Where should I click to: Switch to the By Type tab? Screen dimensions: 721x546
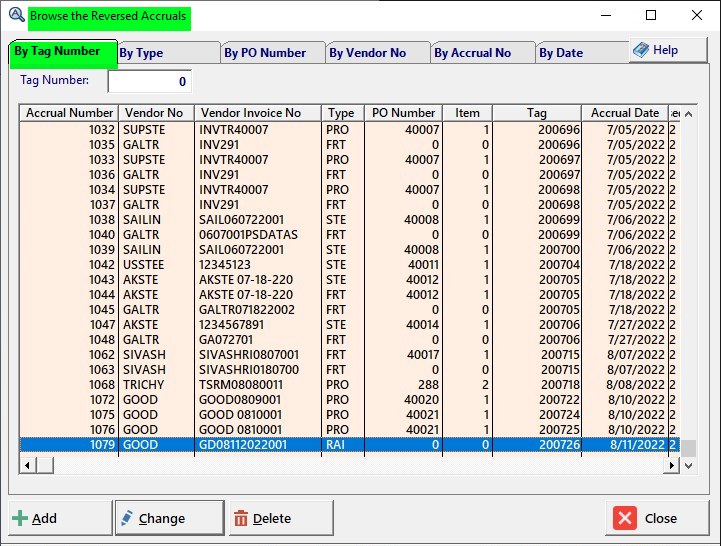pyautogui.click(x=169, y=53)
